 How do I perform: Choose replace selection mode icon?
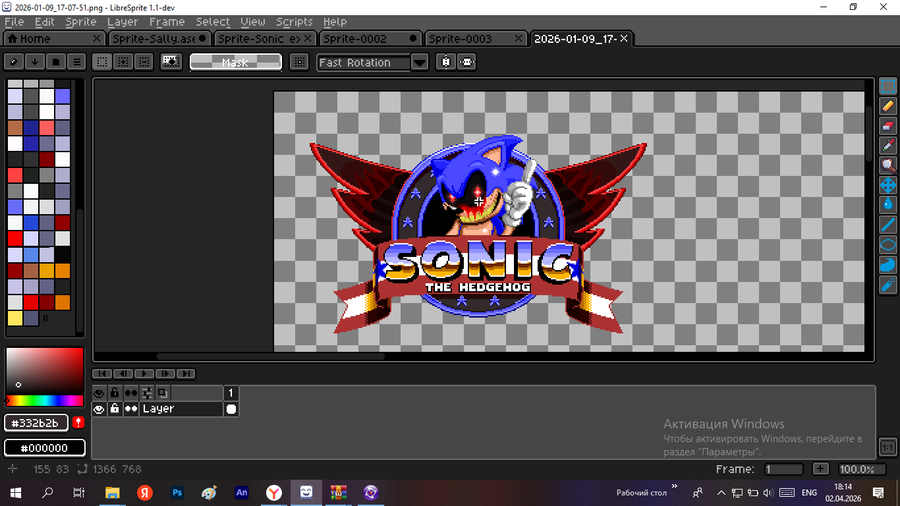pos(102,62)
